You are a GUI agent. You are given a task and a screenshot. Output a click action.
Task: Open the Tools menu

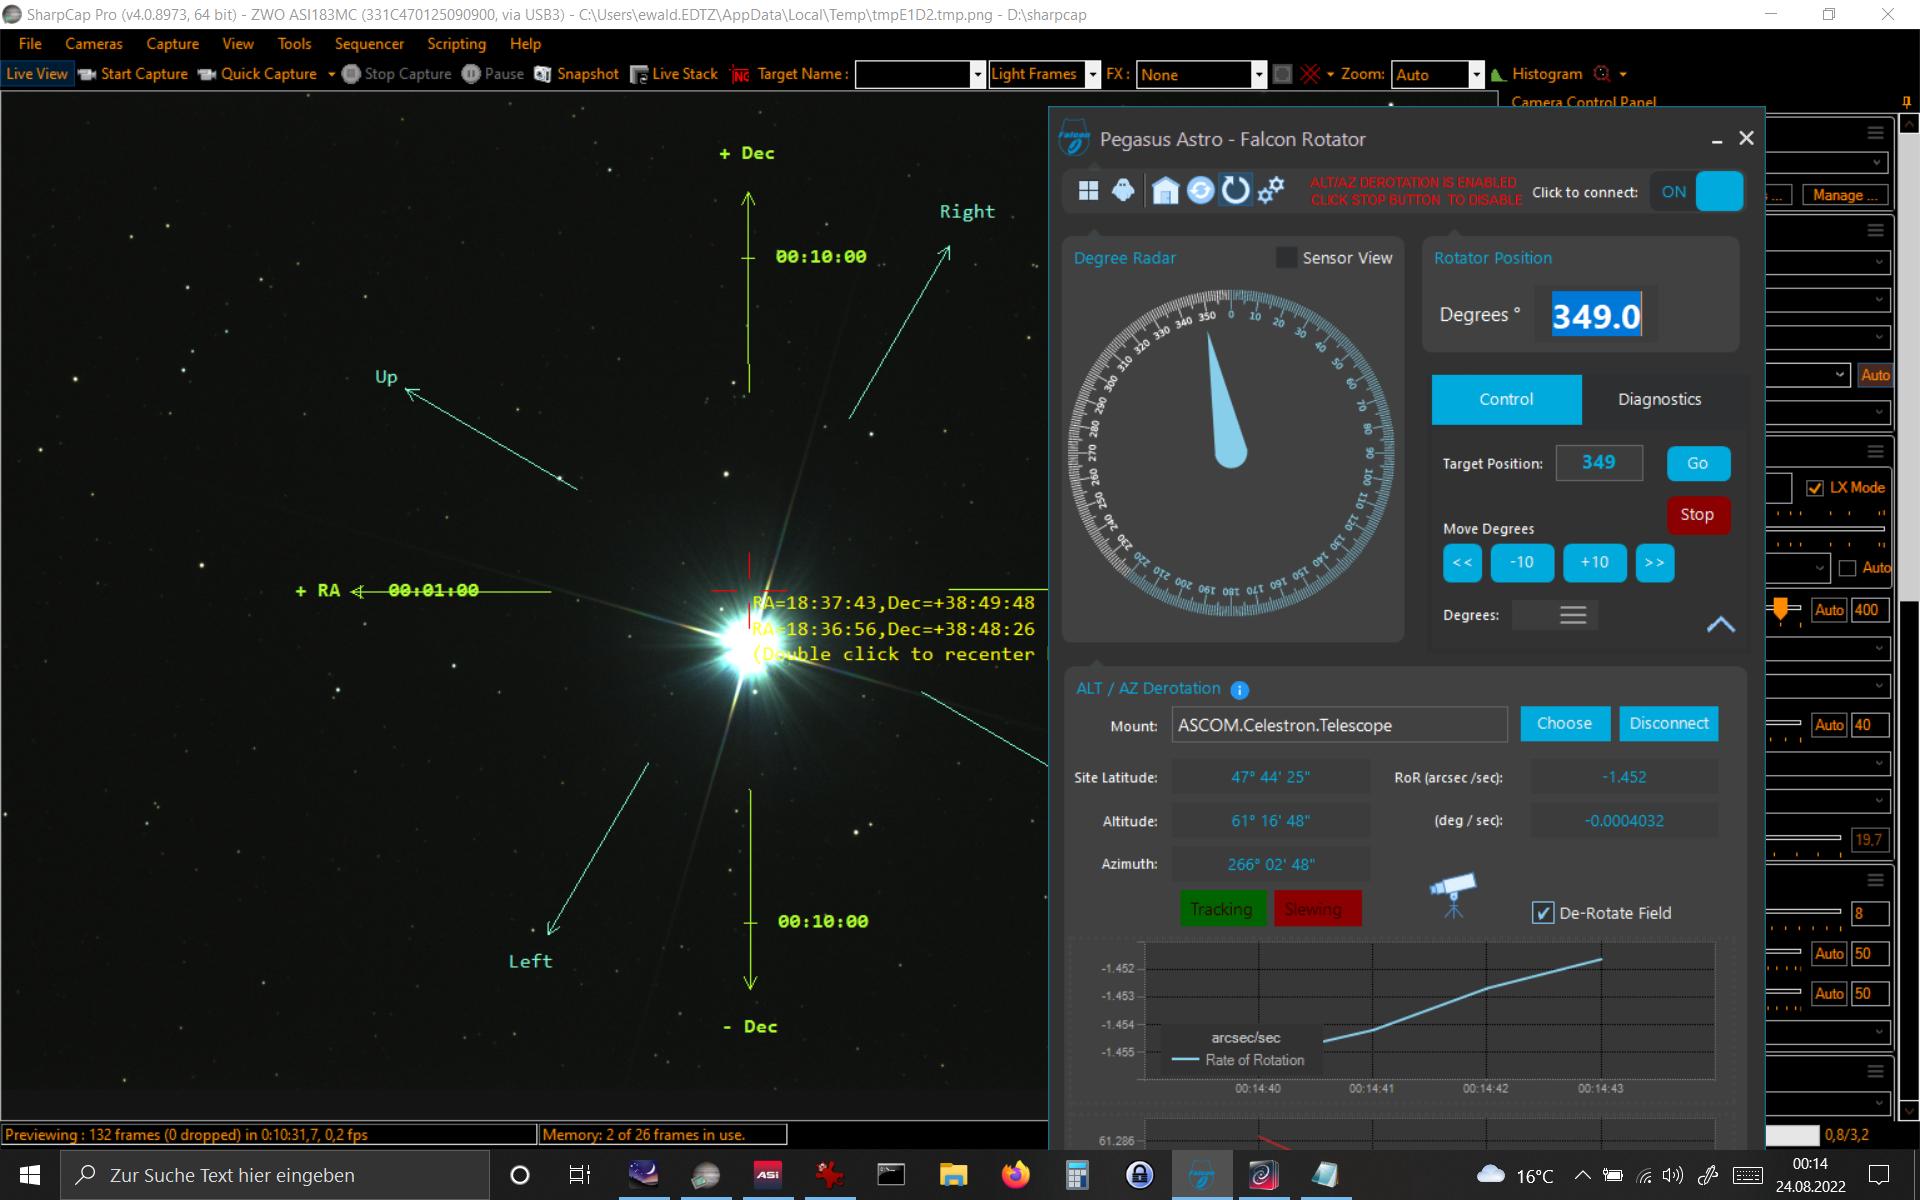tap(294, 44)
